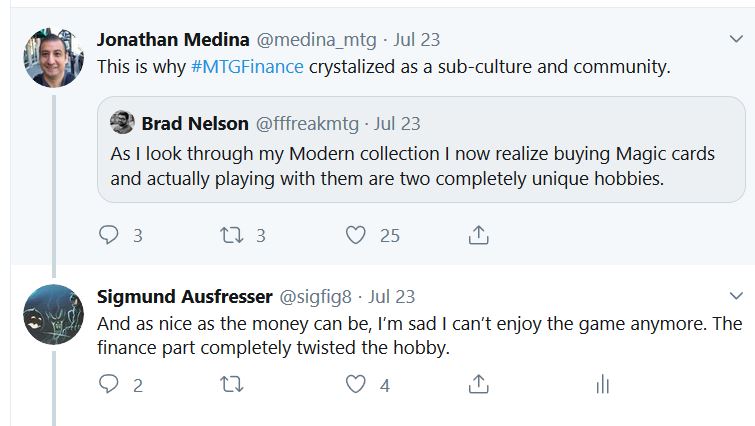This screenshot has height=426, width=755.
Task: Like Sigmund Ausfresser's tweet
Action: [x=356, y=384]
